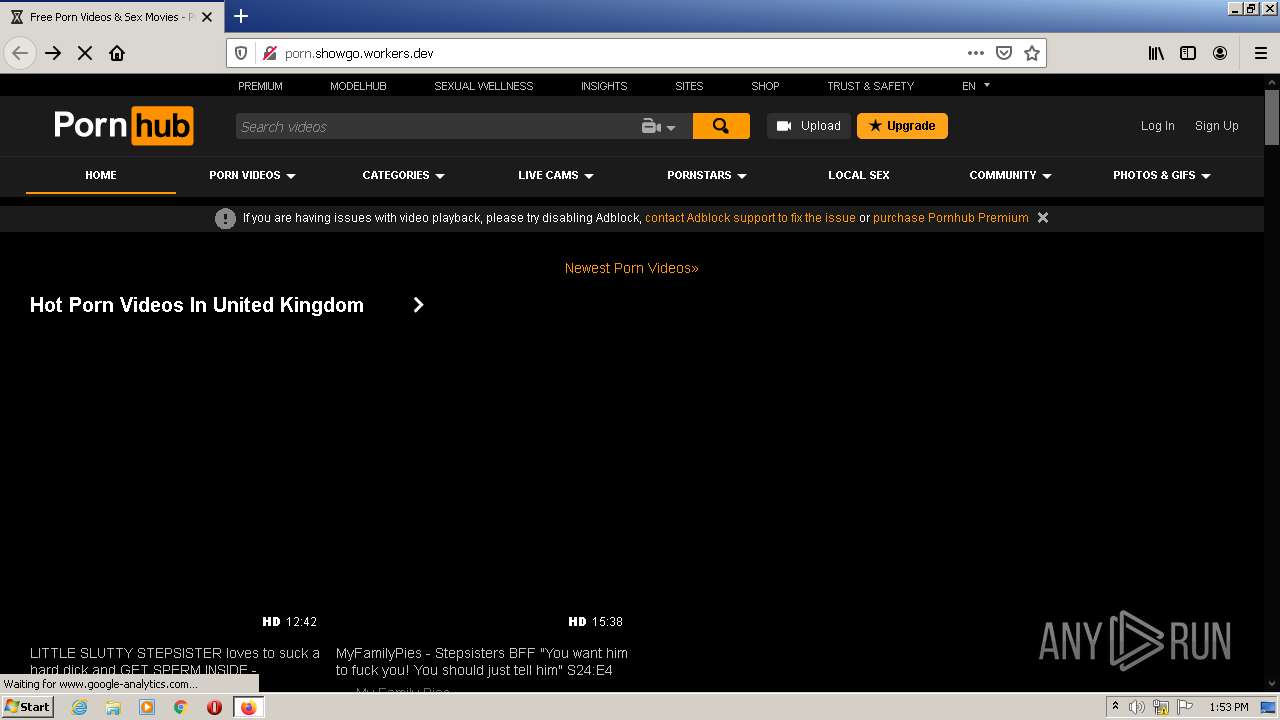Open File Explorer from the taskbar
Image resolution: width=1280 pixels, height=720 pixels.
coord(113,707)
